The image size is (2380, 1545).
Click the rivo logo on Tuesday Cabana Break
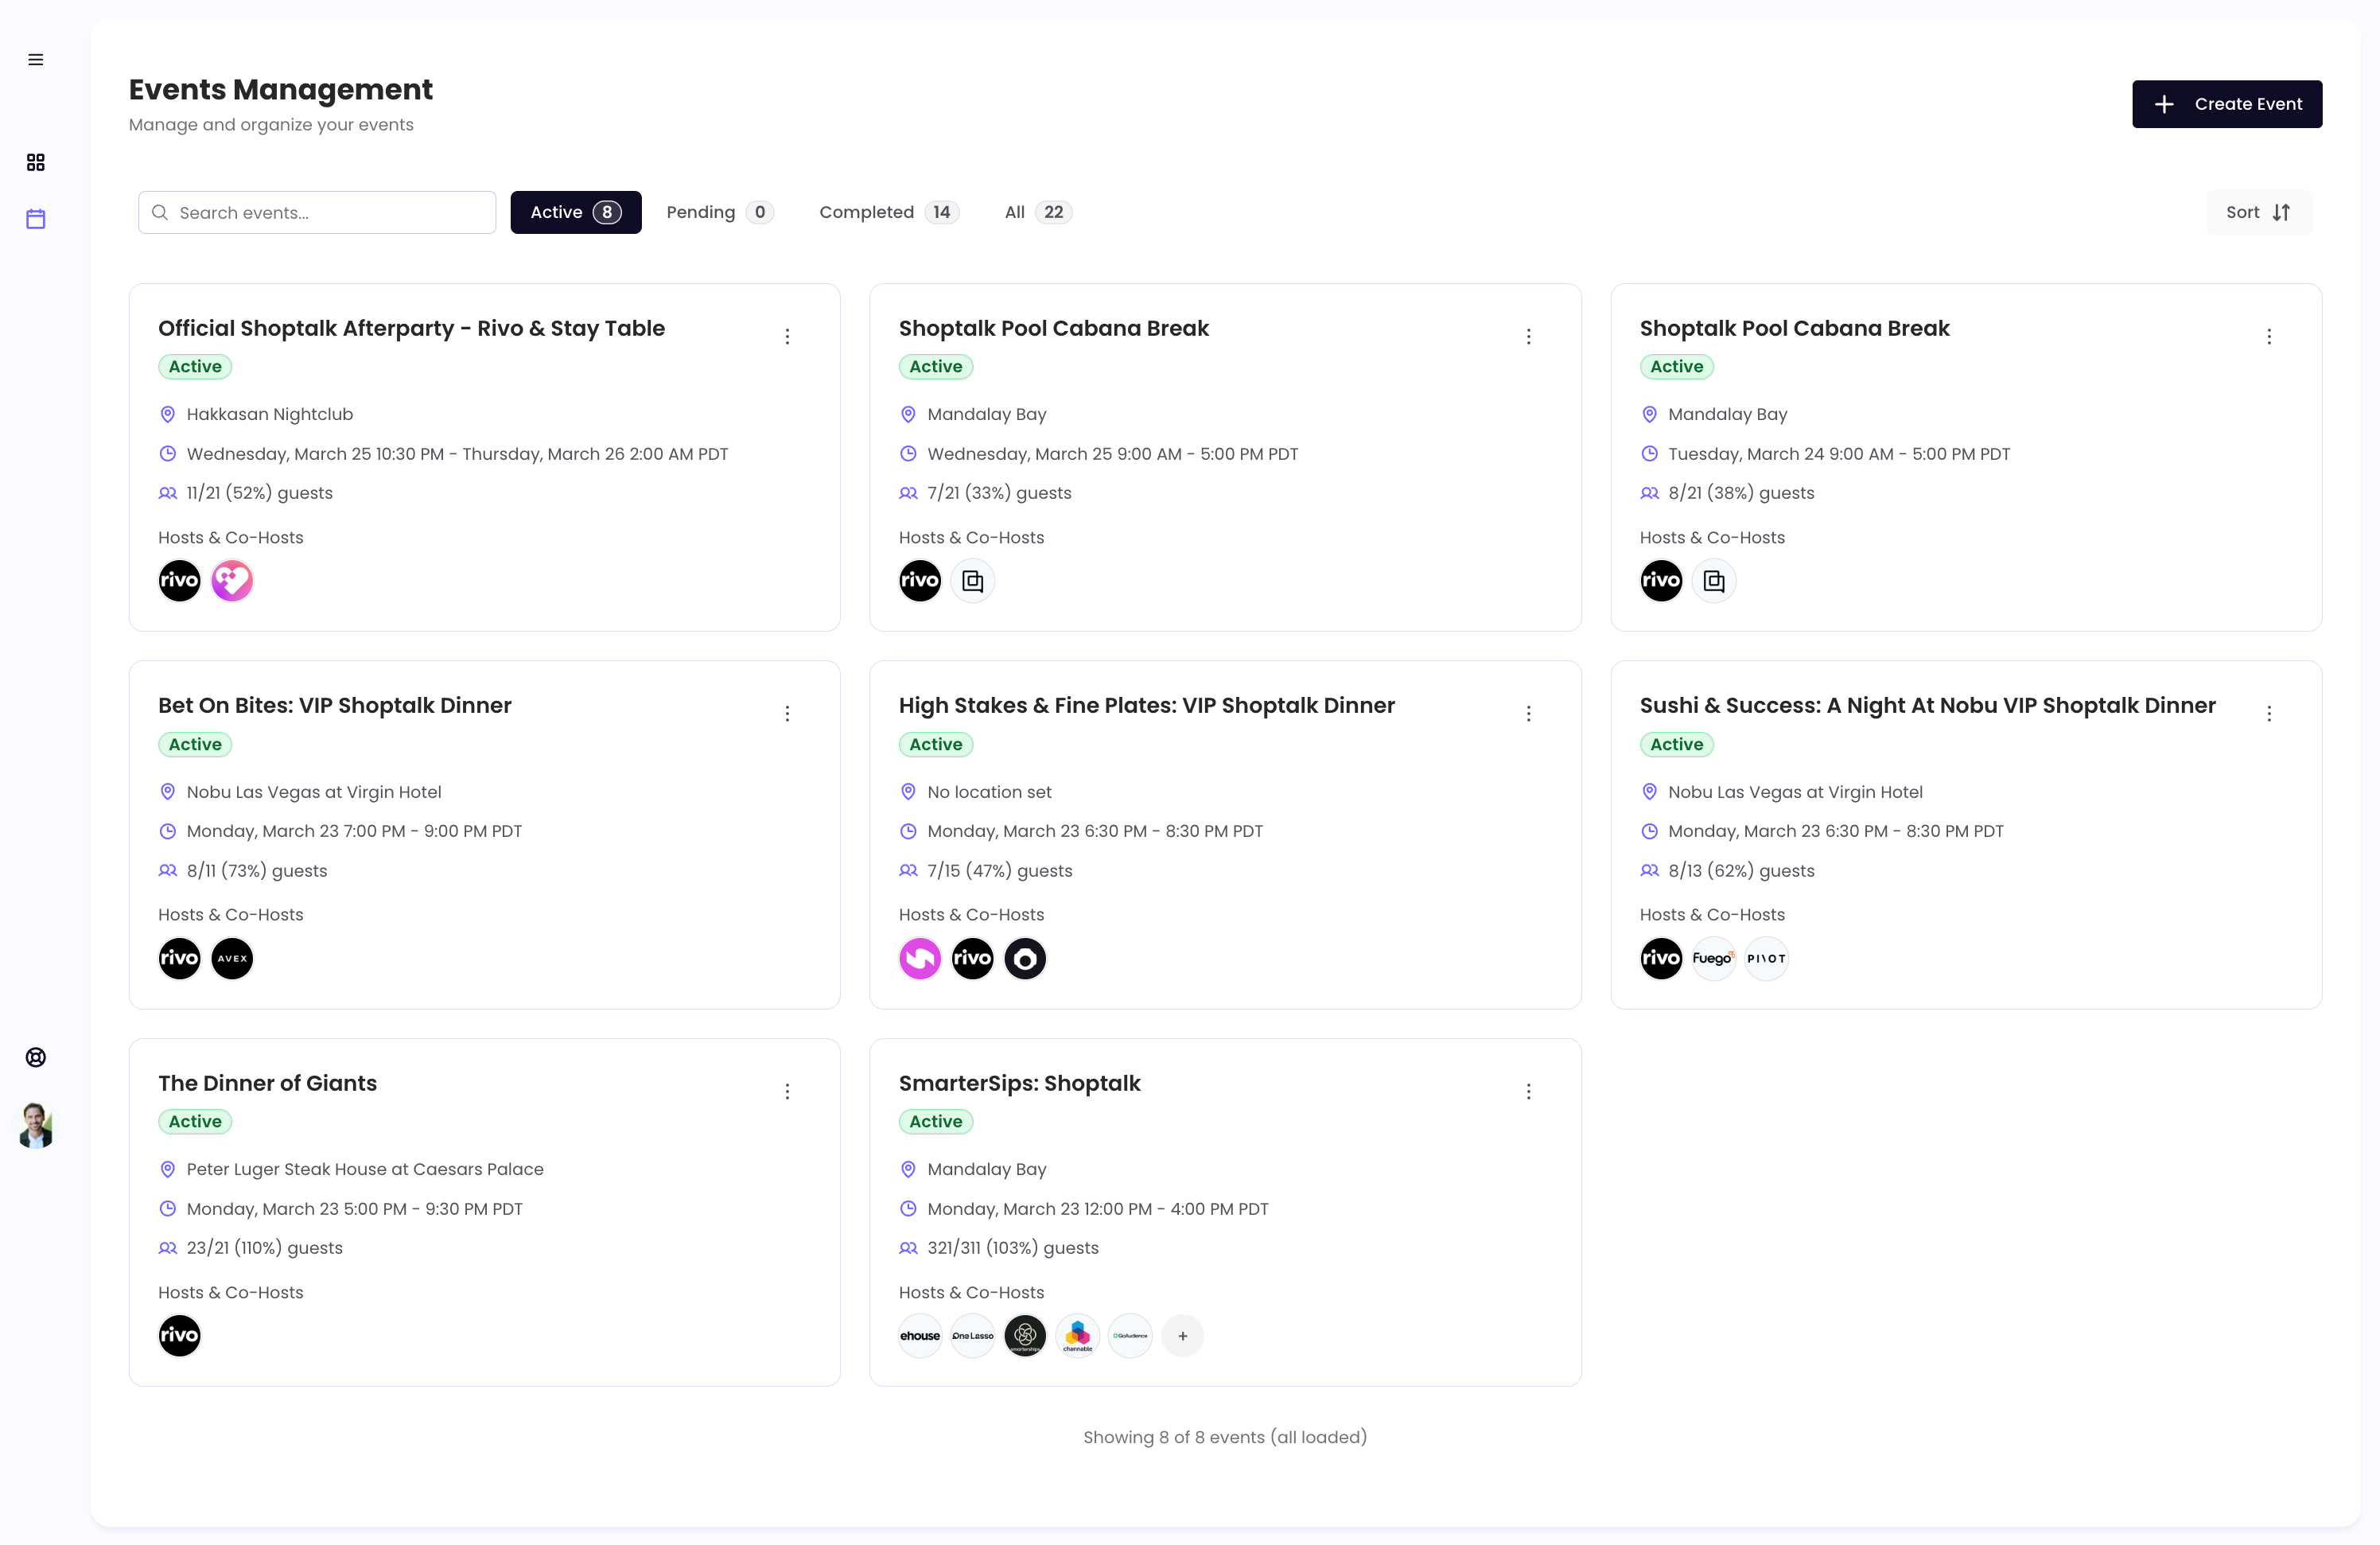[x=1662, y=581]
